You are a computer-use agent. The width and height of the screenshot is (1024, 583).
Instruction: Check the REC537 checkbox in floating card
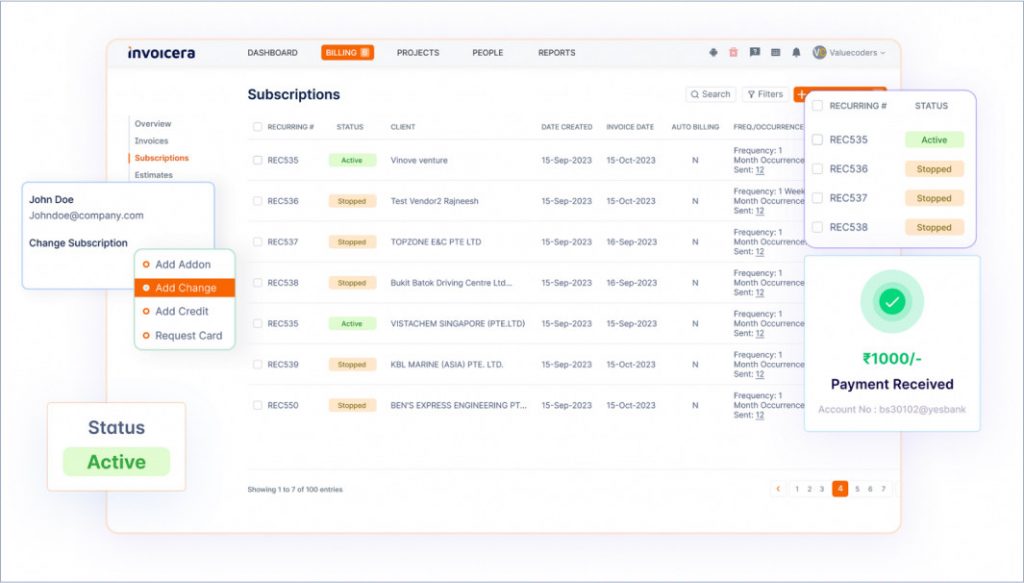point(817,198)
